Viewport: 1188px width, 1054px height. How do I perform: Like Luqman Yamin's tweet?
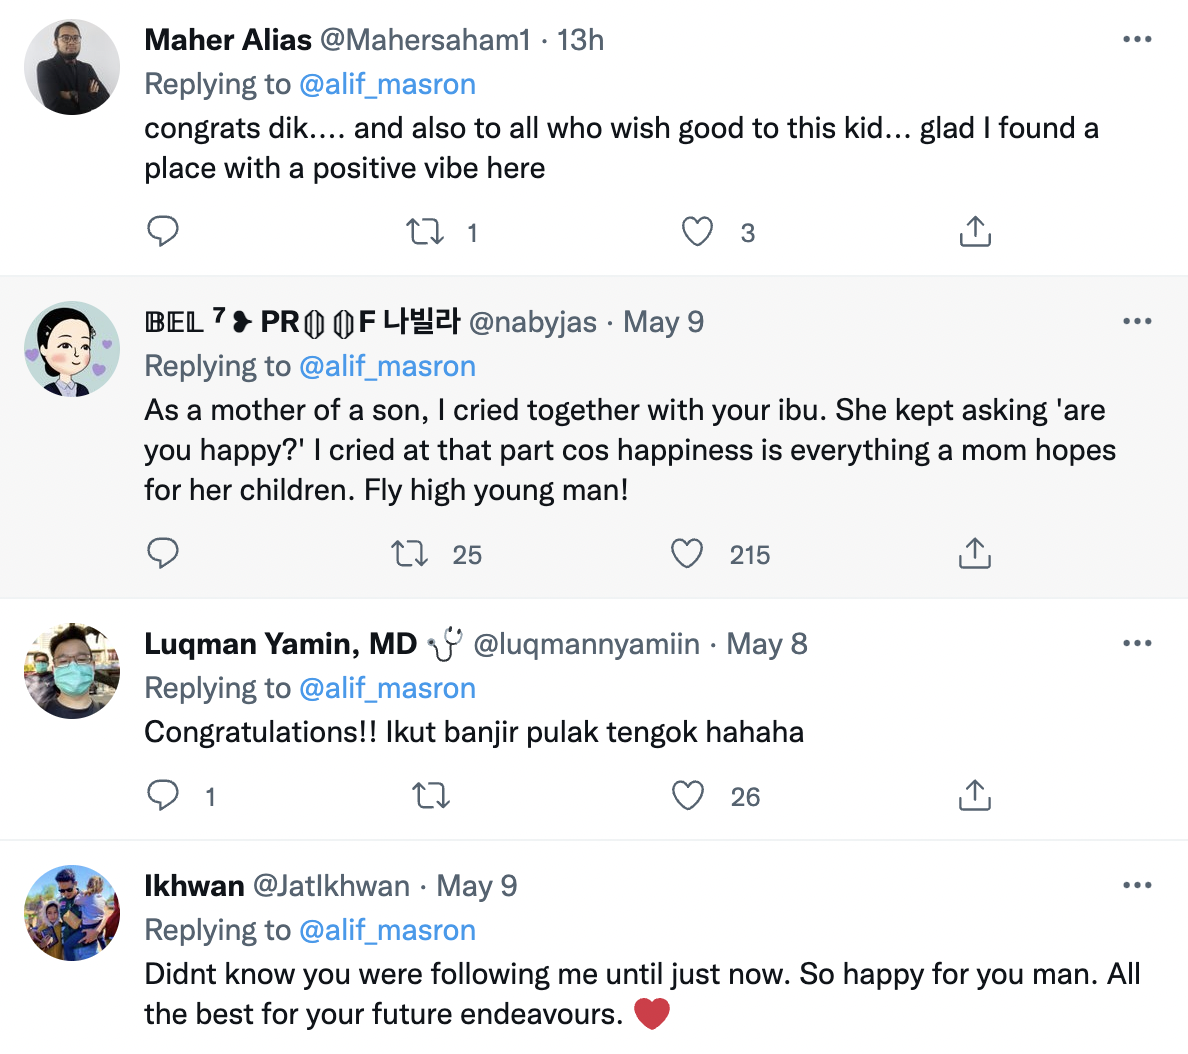pyautogui.click(x=688, y=796)
